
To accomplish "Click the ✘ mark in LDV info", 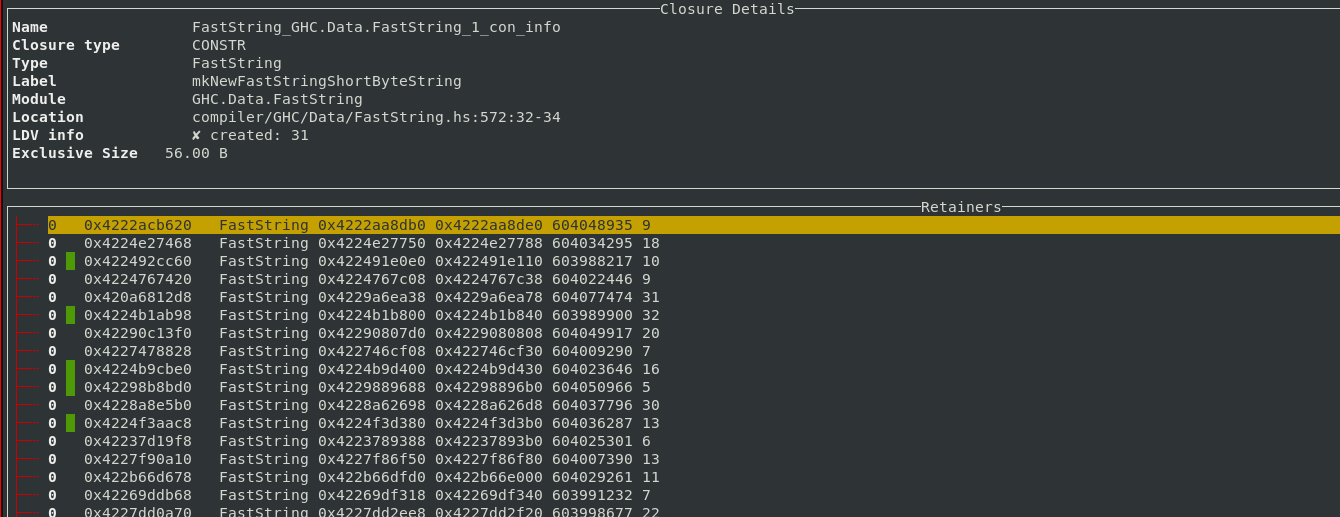I will coord(196,135).
